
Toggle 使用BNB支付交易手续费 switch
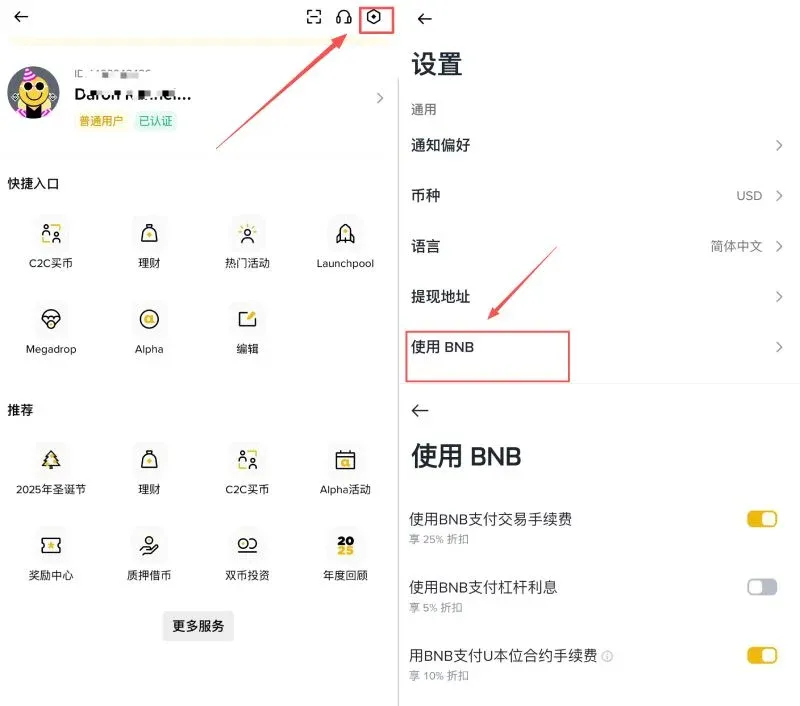762,519
